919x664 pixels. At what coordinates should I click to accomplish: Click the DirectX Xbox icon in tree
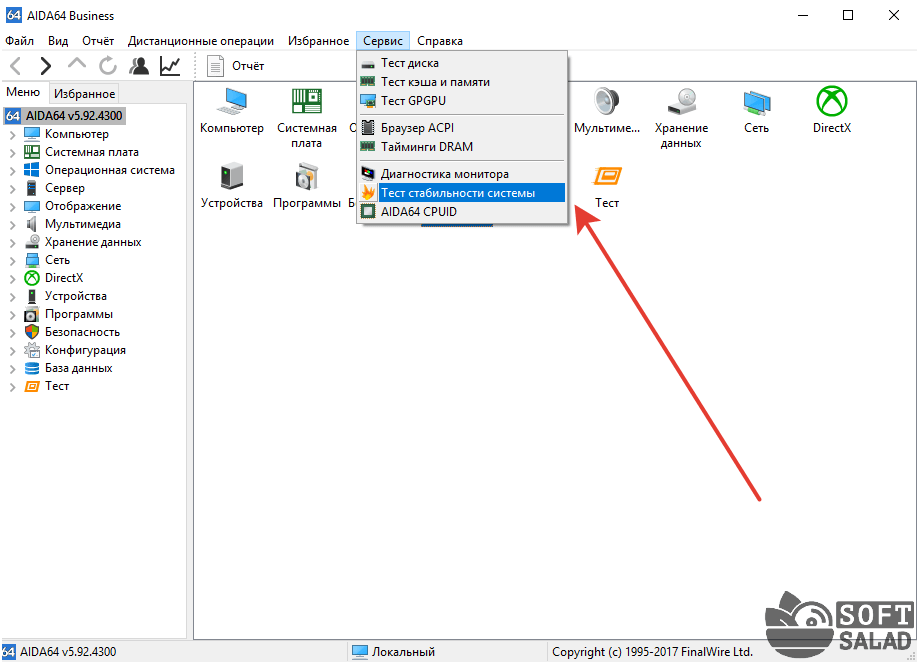32,278
